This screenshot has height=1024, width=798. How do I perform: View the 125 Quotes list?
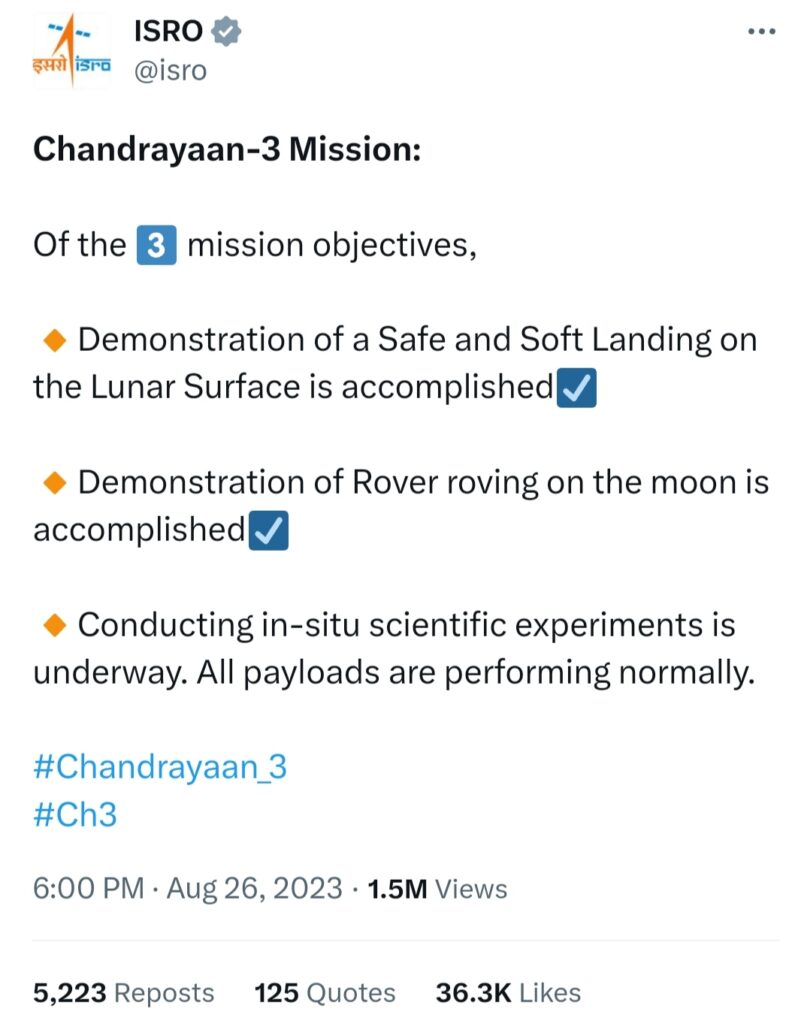(x=325, y=993)
